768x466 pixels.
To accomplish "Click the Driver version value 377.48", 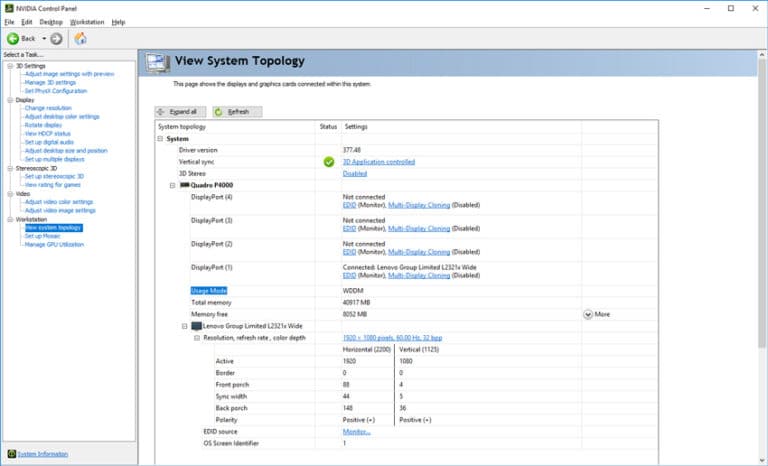I will tap(352, 150).
